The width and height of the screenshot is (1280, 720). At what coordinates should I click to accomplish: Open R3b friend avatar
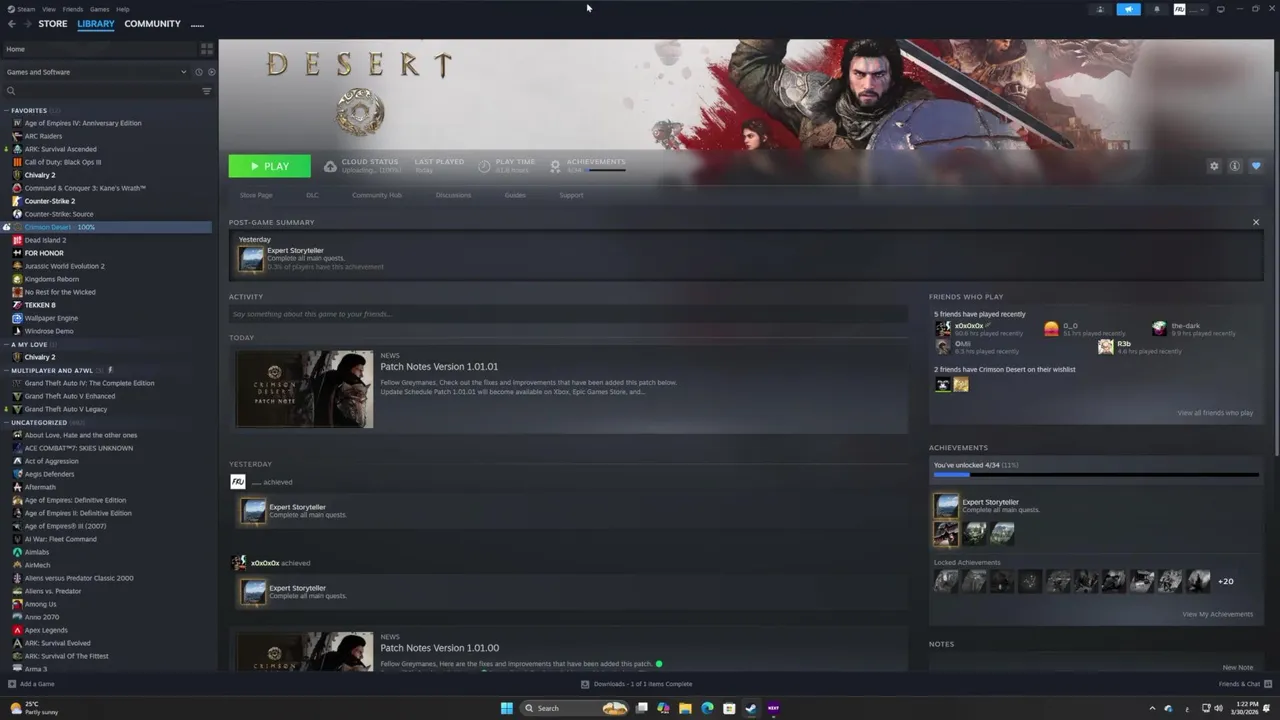[1106, 347]
